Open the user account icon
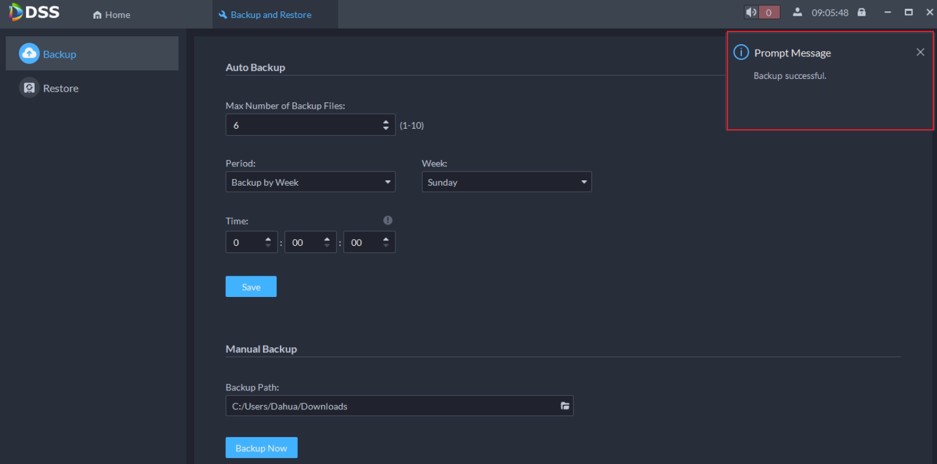Viewport: 937px width, 464px height. click(x=797, y=13)
